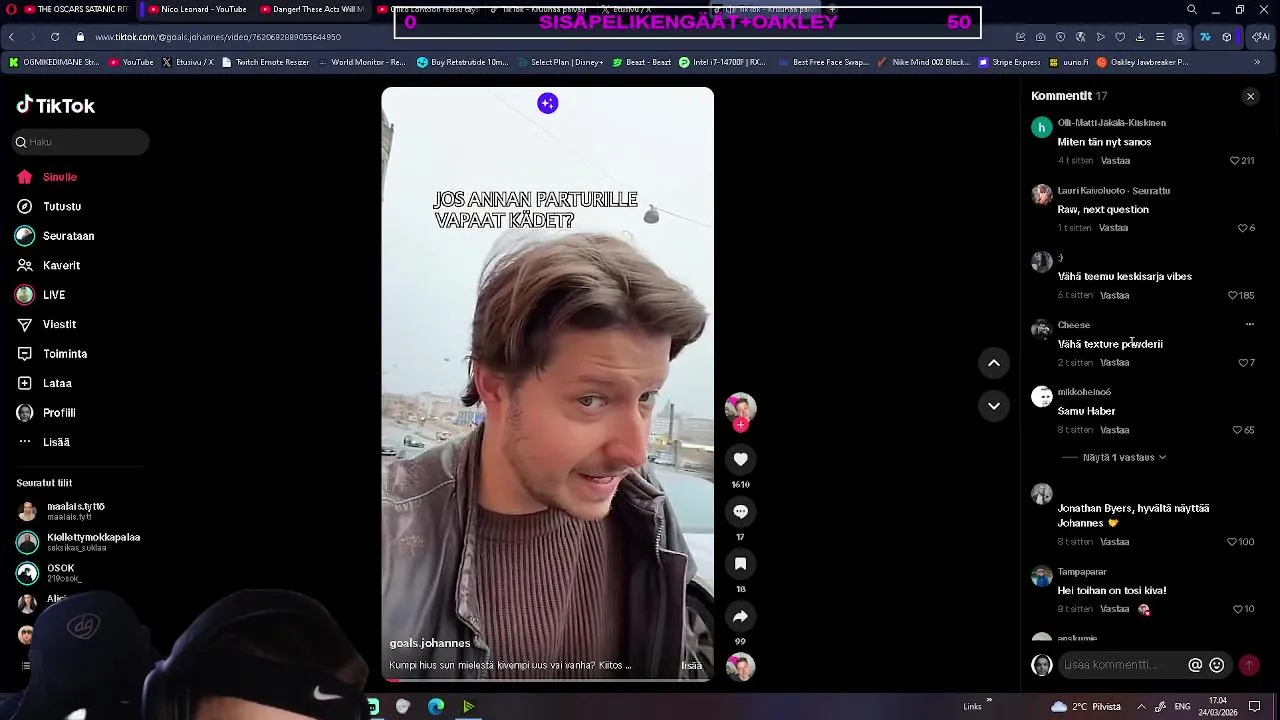The height and width of the screenshot is (720, 1280).
Task: Expand 'Näytä 1 vastaus' replies
Action: pyautogui.click(x=1118, y=458)
